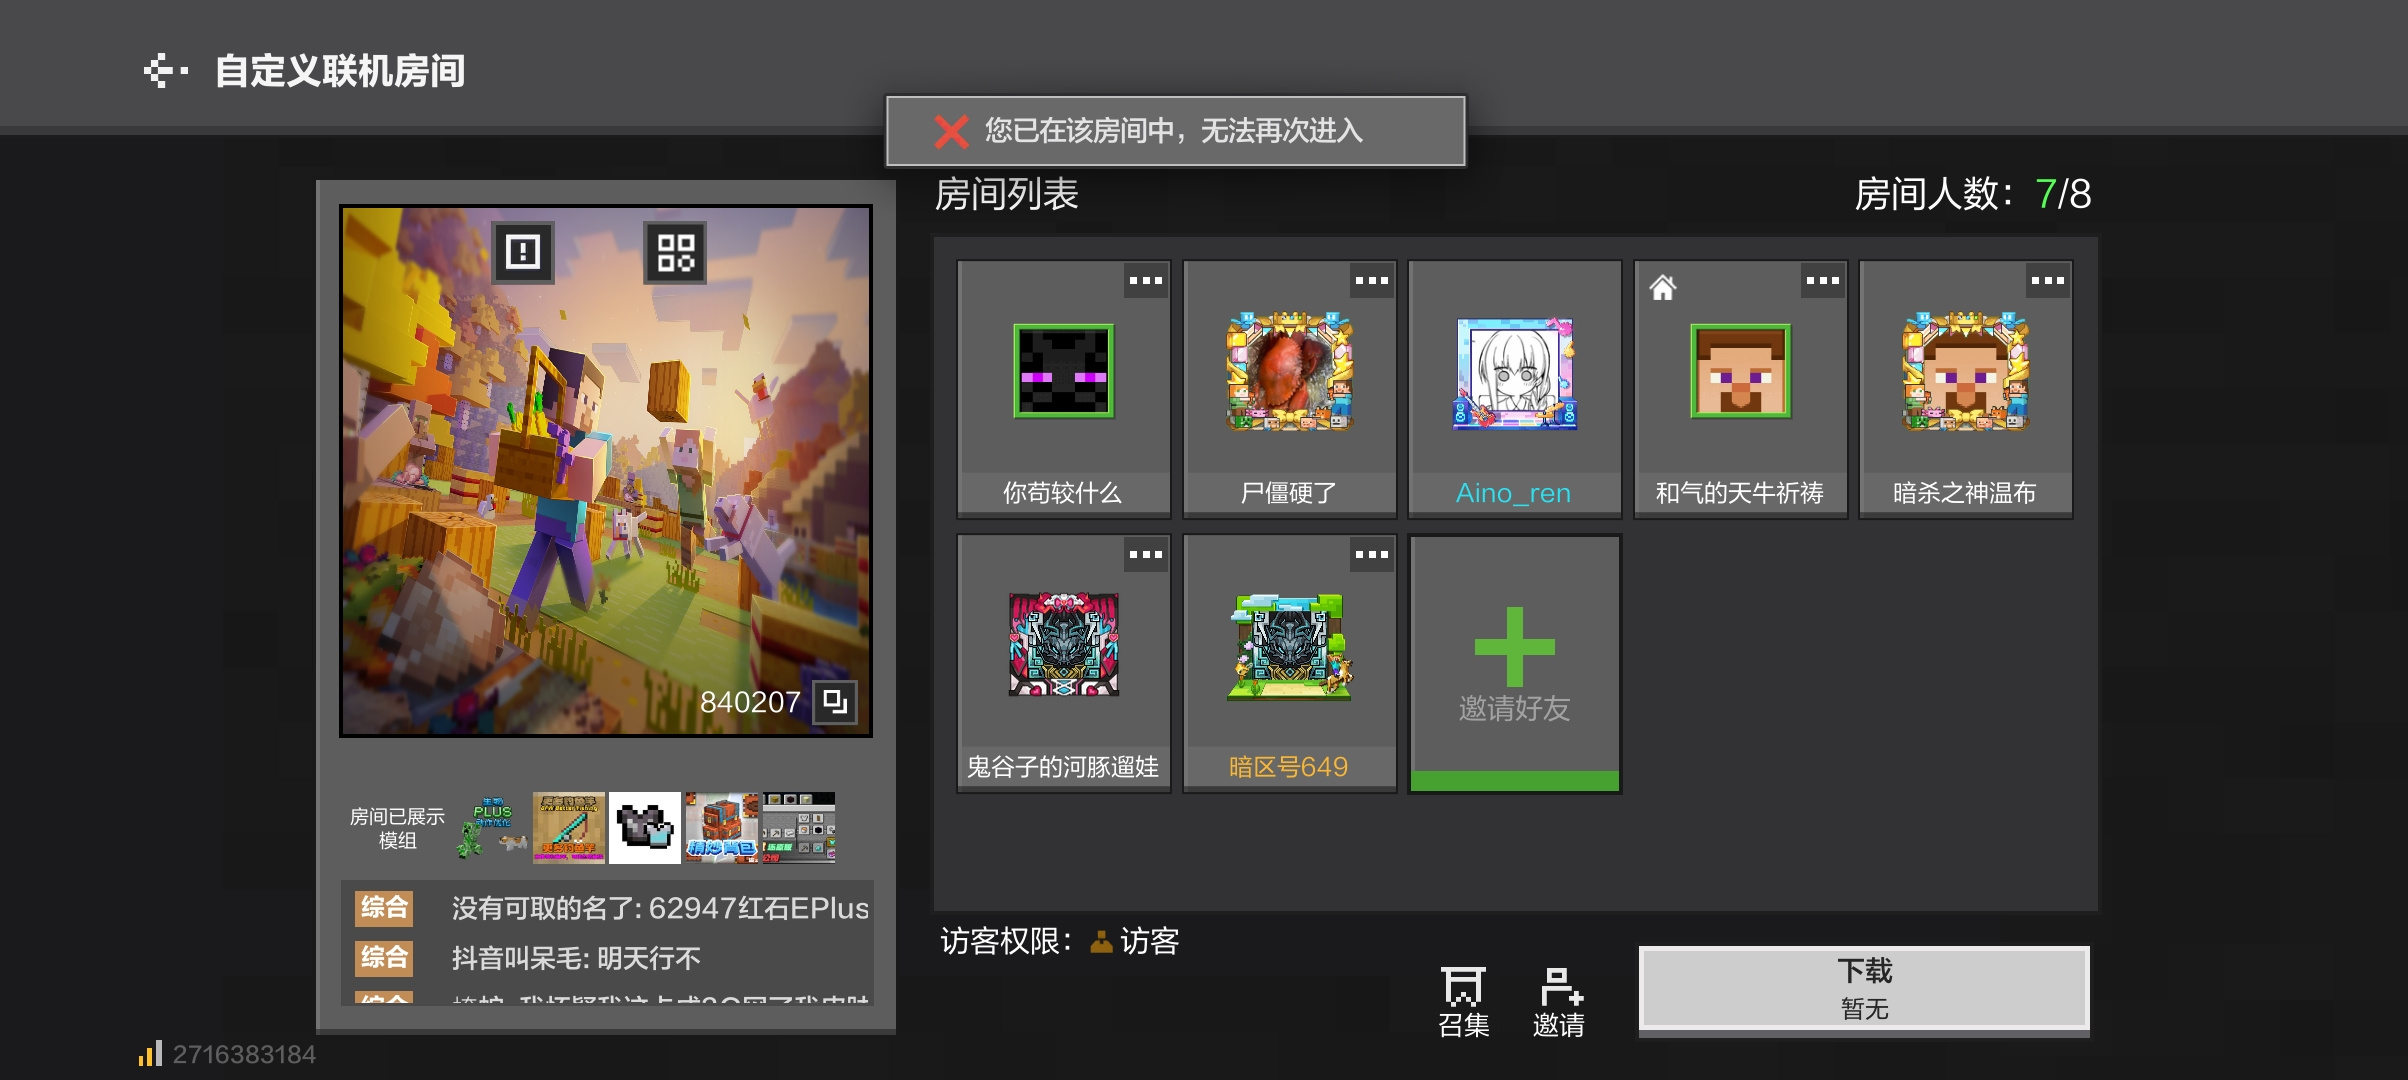The width and height of the screenshot is (2408, 1080).
Task: Open the inventory interface mod thumbnail
Action: pyautogui.click(x=798, y=828)
